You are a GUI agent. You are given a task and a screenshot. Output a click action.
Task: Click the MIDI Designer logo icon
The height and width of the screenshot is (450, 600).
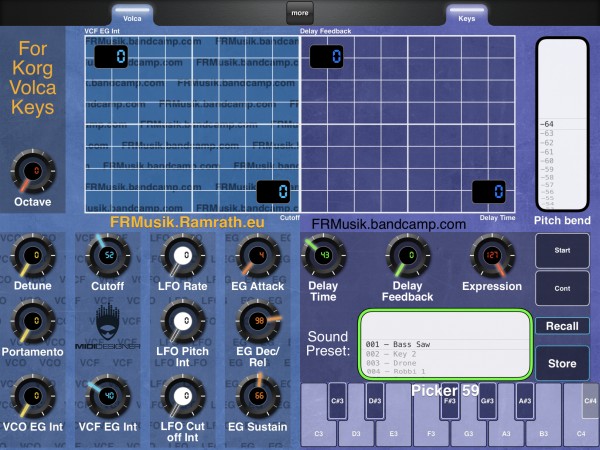pyautogui.click(x=108, y=326)
